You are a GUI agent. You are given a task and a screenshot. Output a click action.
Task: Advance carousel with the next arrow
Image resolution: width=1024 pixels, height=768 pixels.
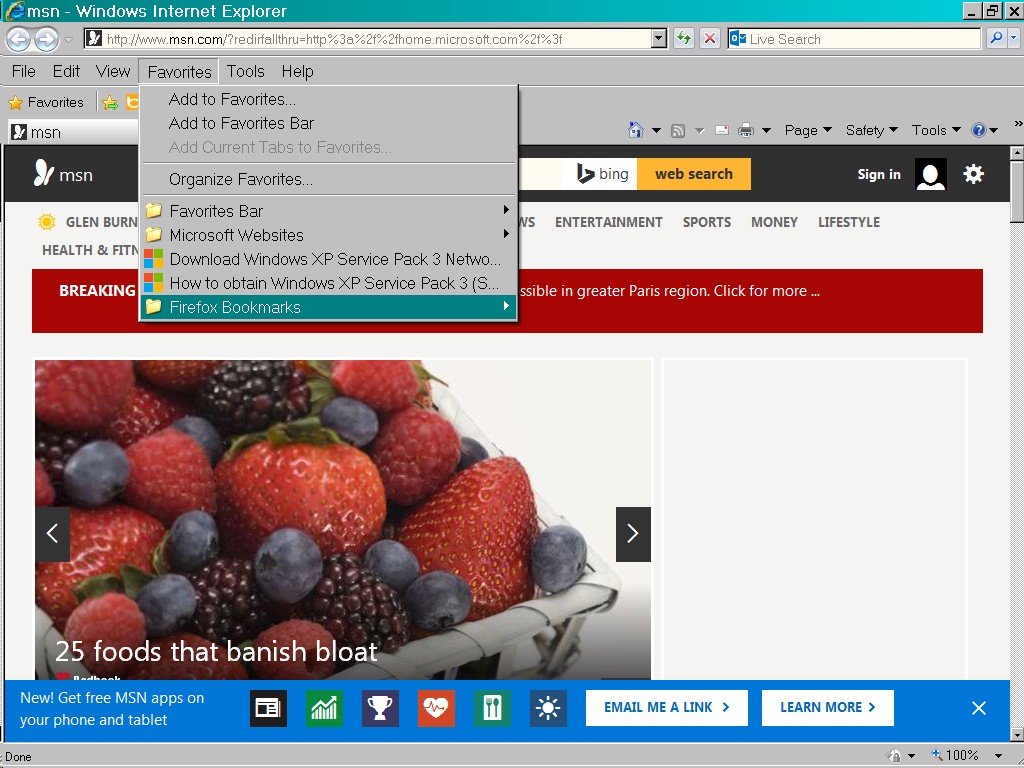(633, 534)
